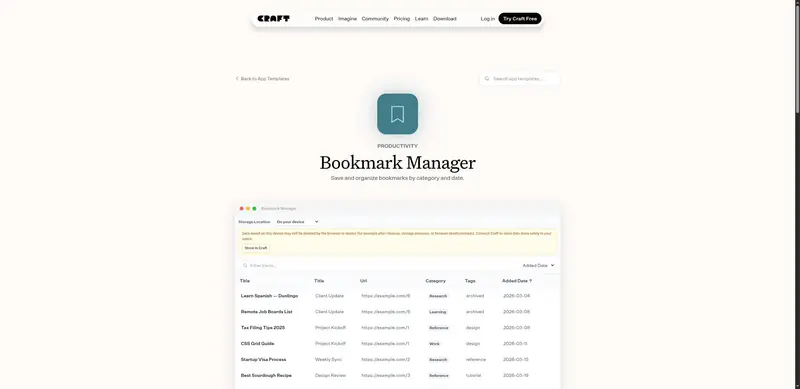Image resolution: width=800 pixels, height=389 pixels.
Task: Open the Community menu
Action: click(x=375, y=18)
